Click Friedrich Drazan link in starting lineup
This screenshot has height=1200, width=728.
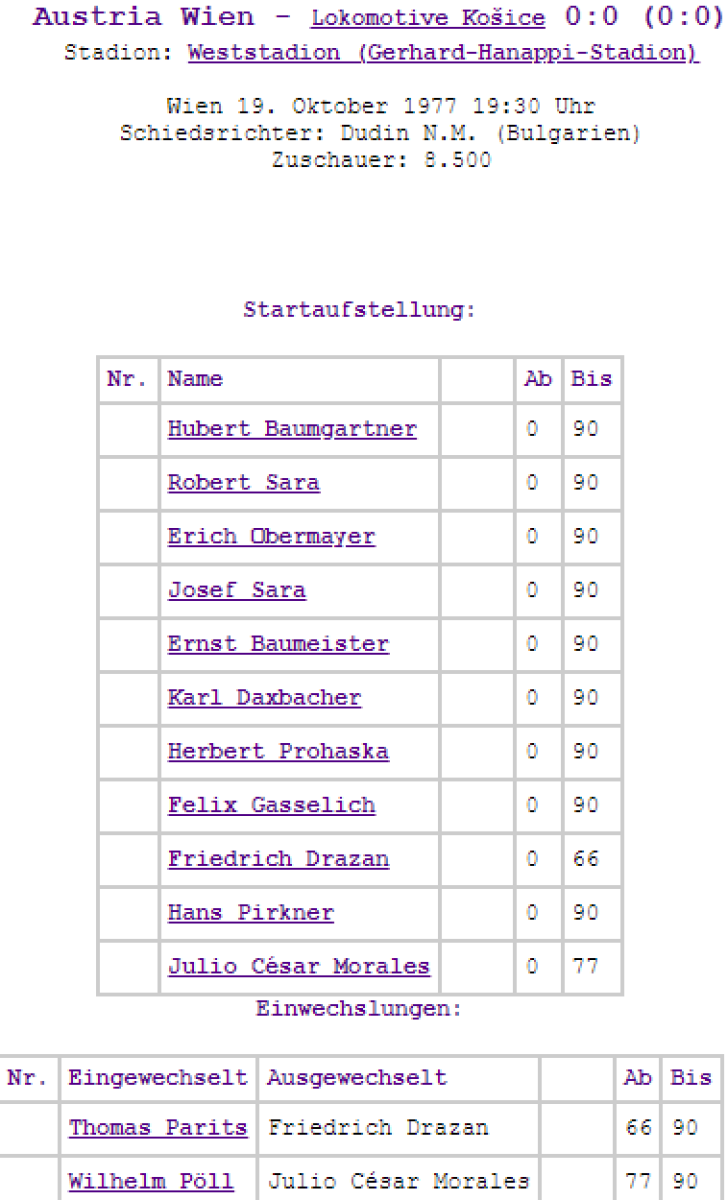(278, 859)
